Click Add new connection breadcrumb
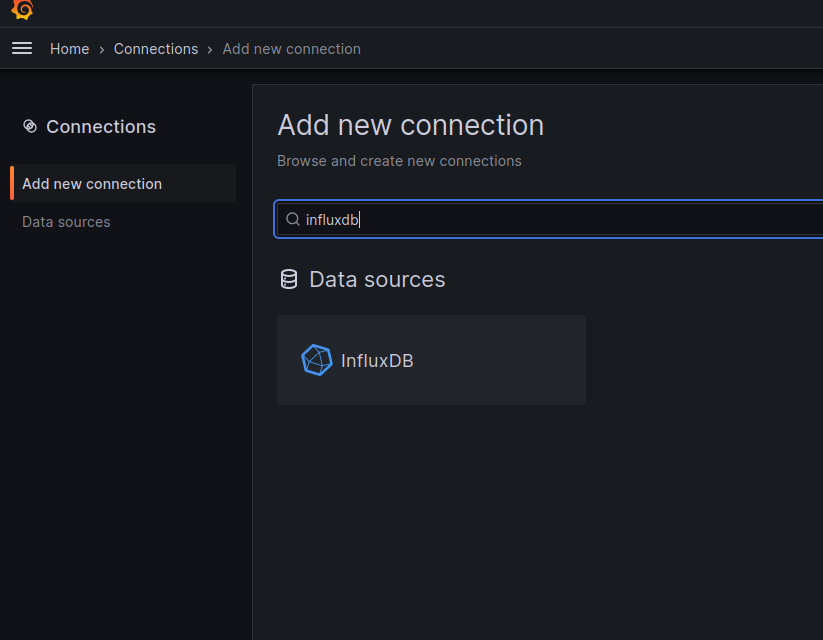The height and width of the screenshot is (640, 823). tap(291, 49)
